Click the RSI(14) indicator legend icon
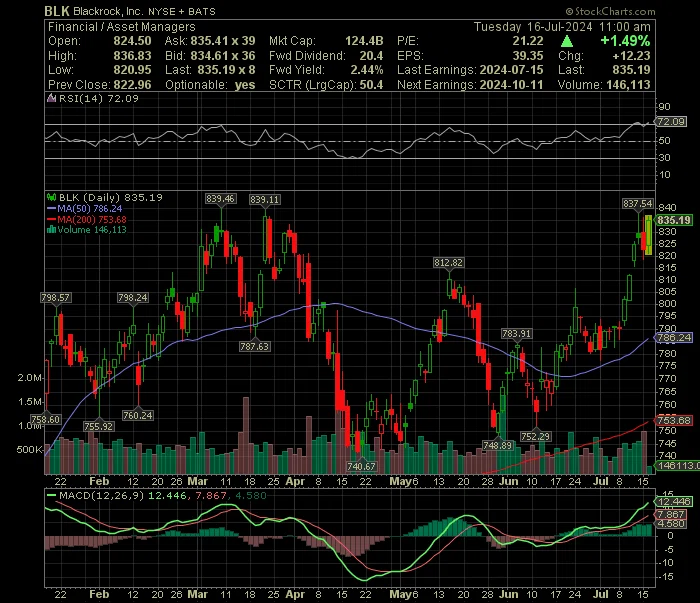The width and height of the screenshot is (700, 603). [52, 98]
